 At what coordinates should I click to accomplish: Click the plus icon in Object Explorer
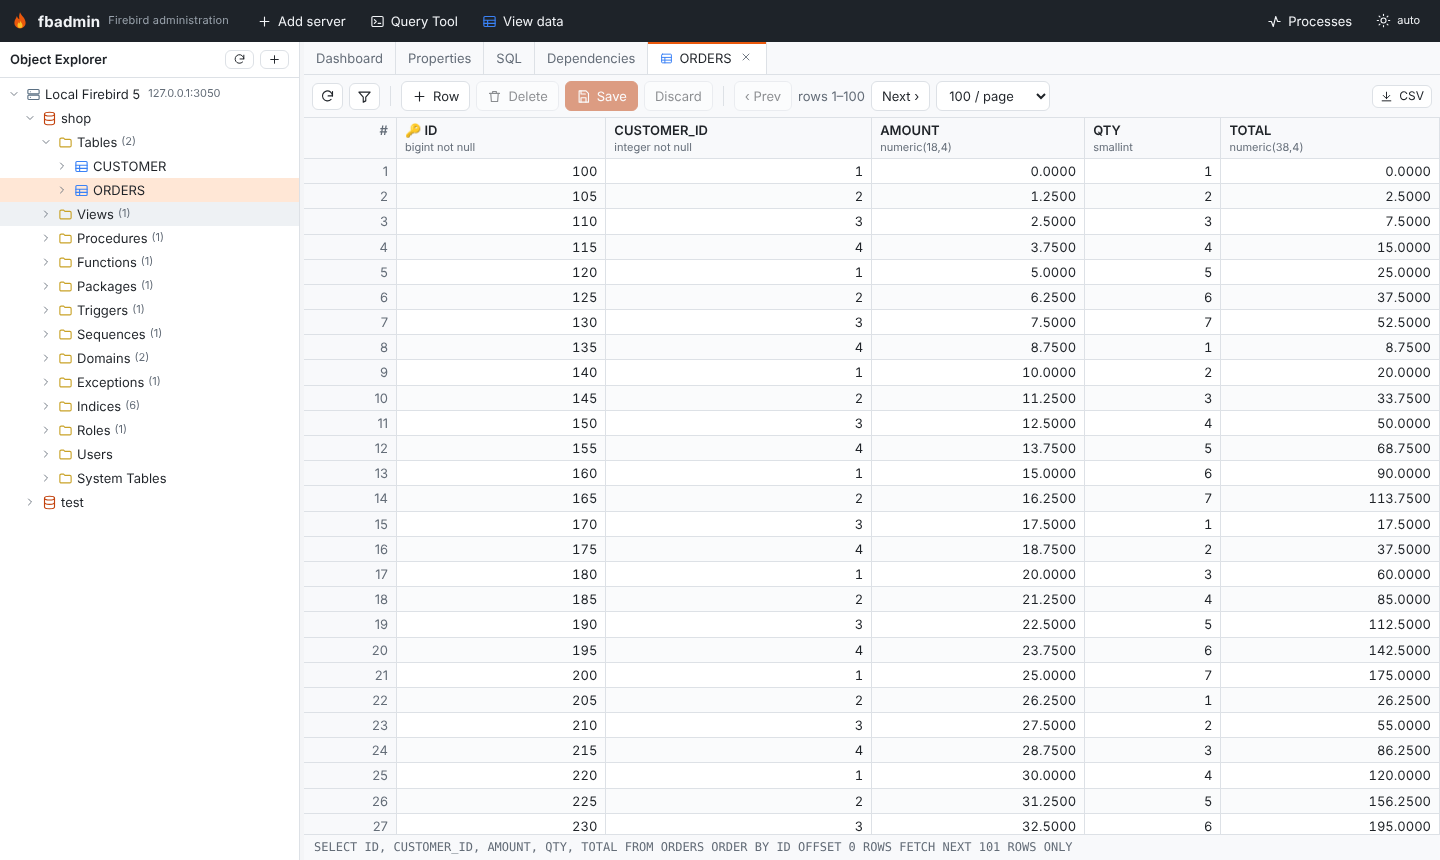click(x=274, y=59)
